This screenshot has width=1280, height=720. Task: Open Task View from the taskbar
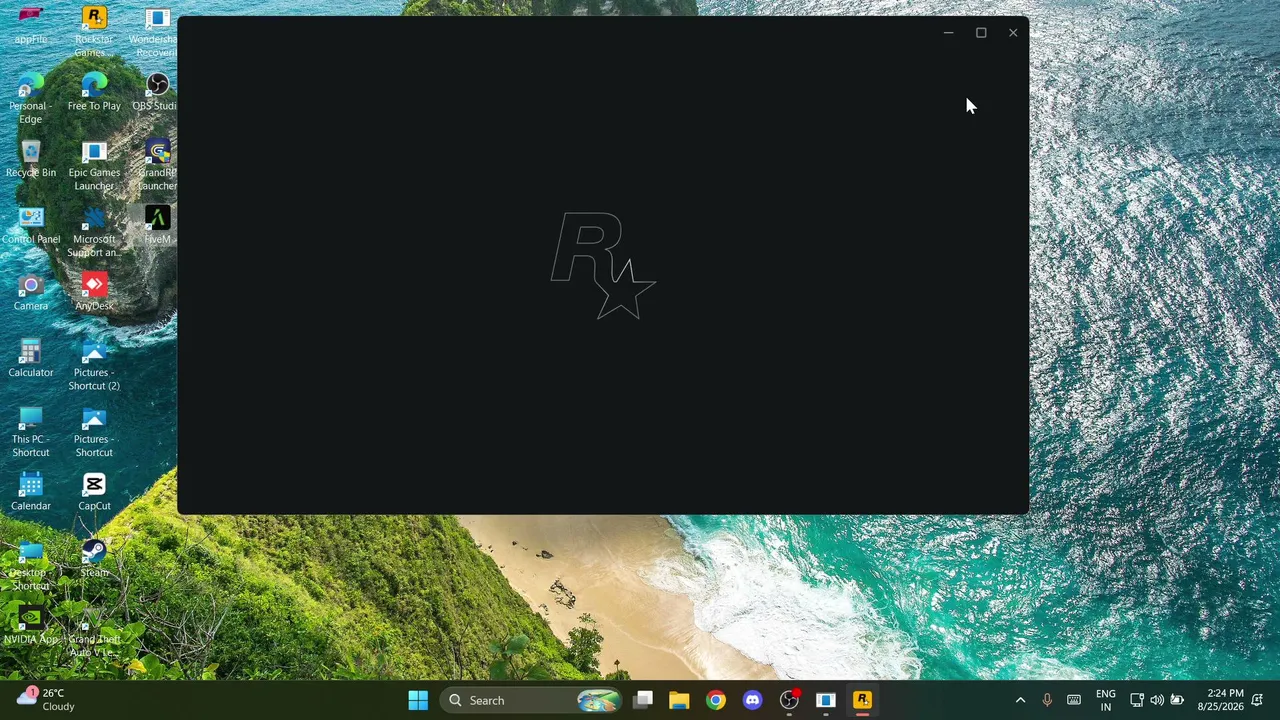click(x=643, y=700)
